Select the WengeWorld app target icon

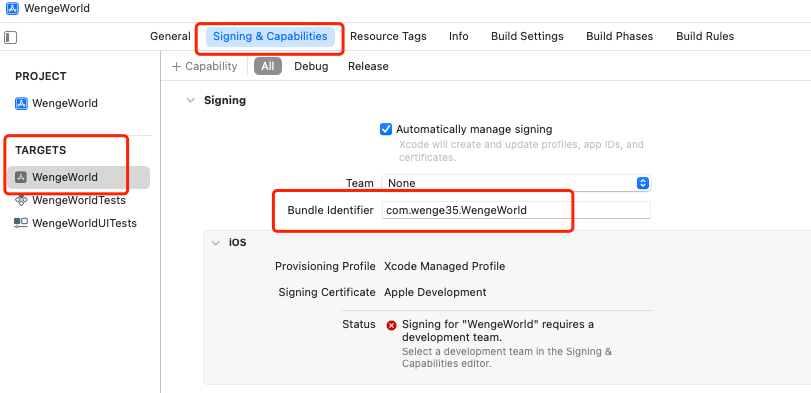coord(21,177)
